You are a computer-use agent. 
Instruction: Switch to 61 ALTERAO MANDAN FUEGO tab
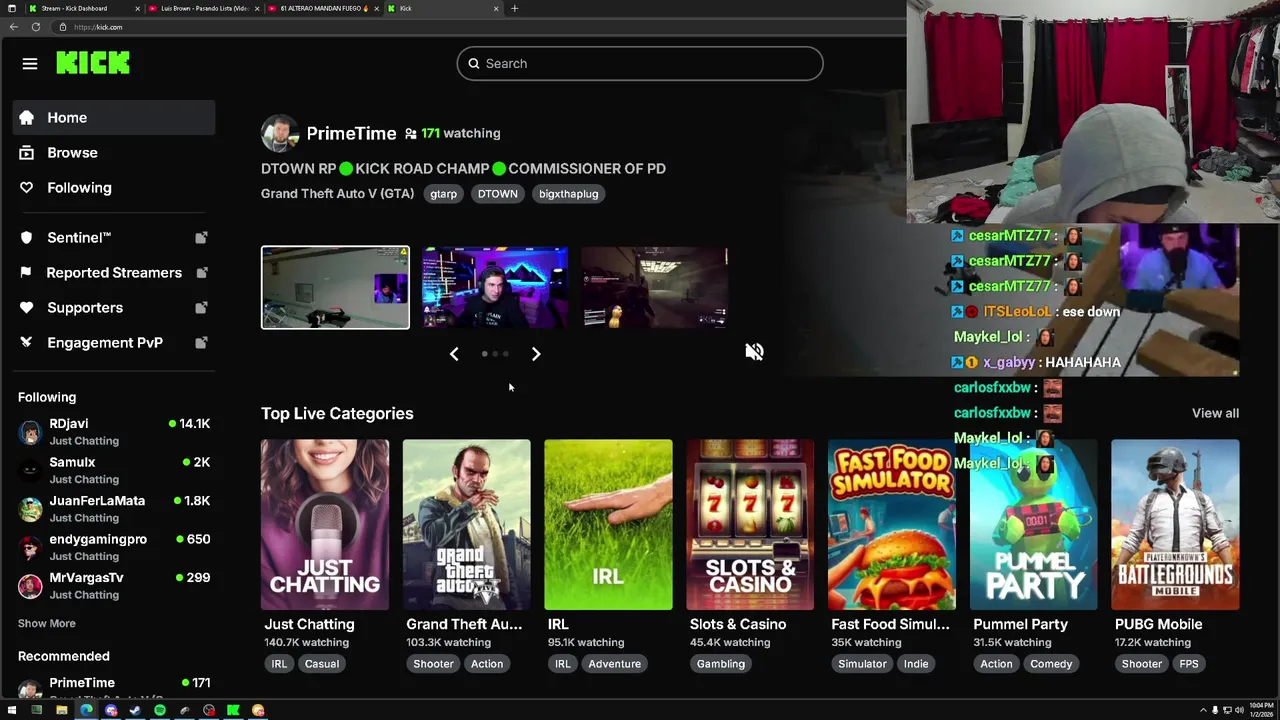point(323,8)
